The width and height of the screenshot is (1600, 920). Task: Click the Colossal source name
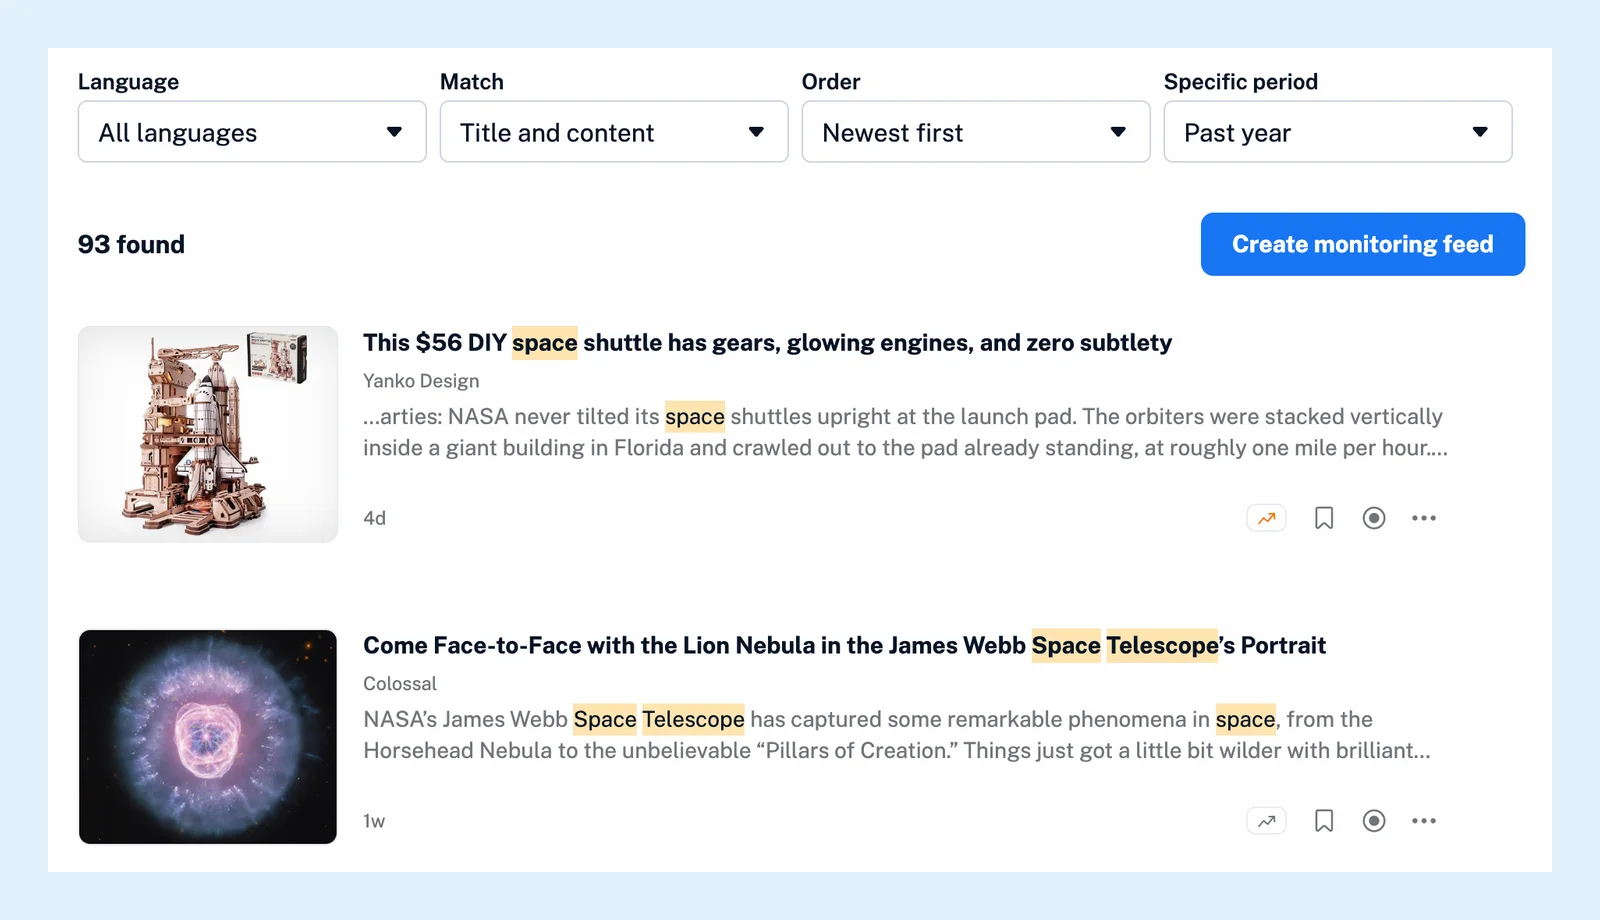pos(400,684)
